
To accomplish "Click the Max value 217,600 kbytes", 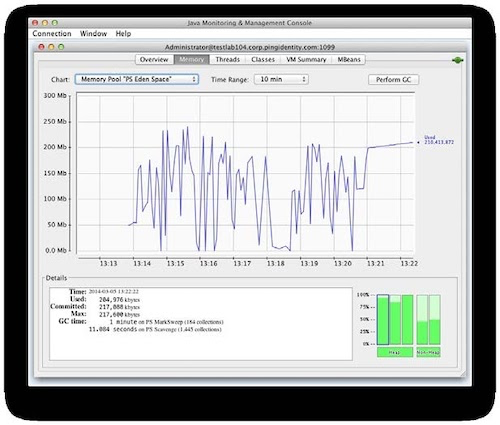I will point(119,314).
